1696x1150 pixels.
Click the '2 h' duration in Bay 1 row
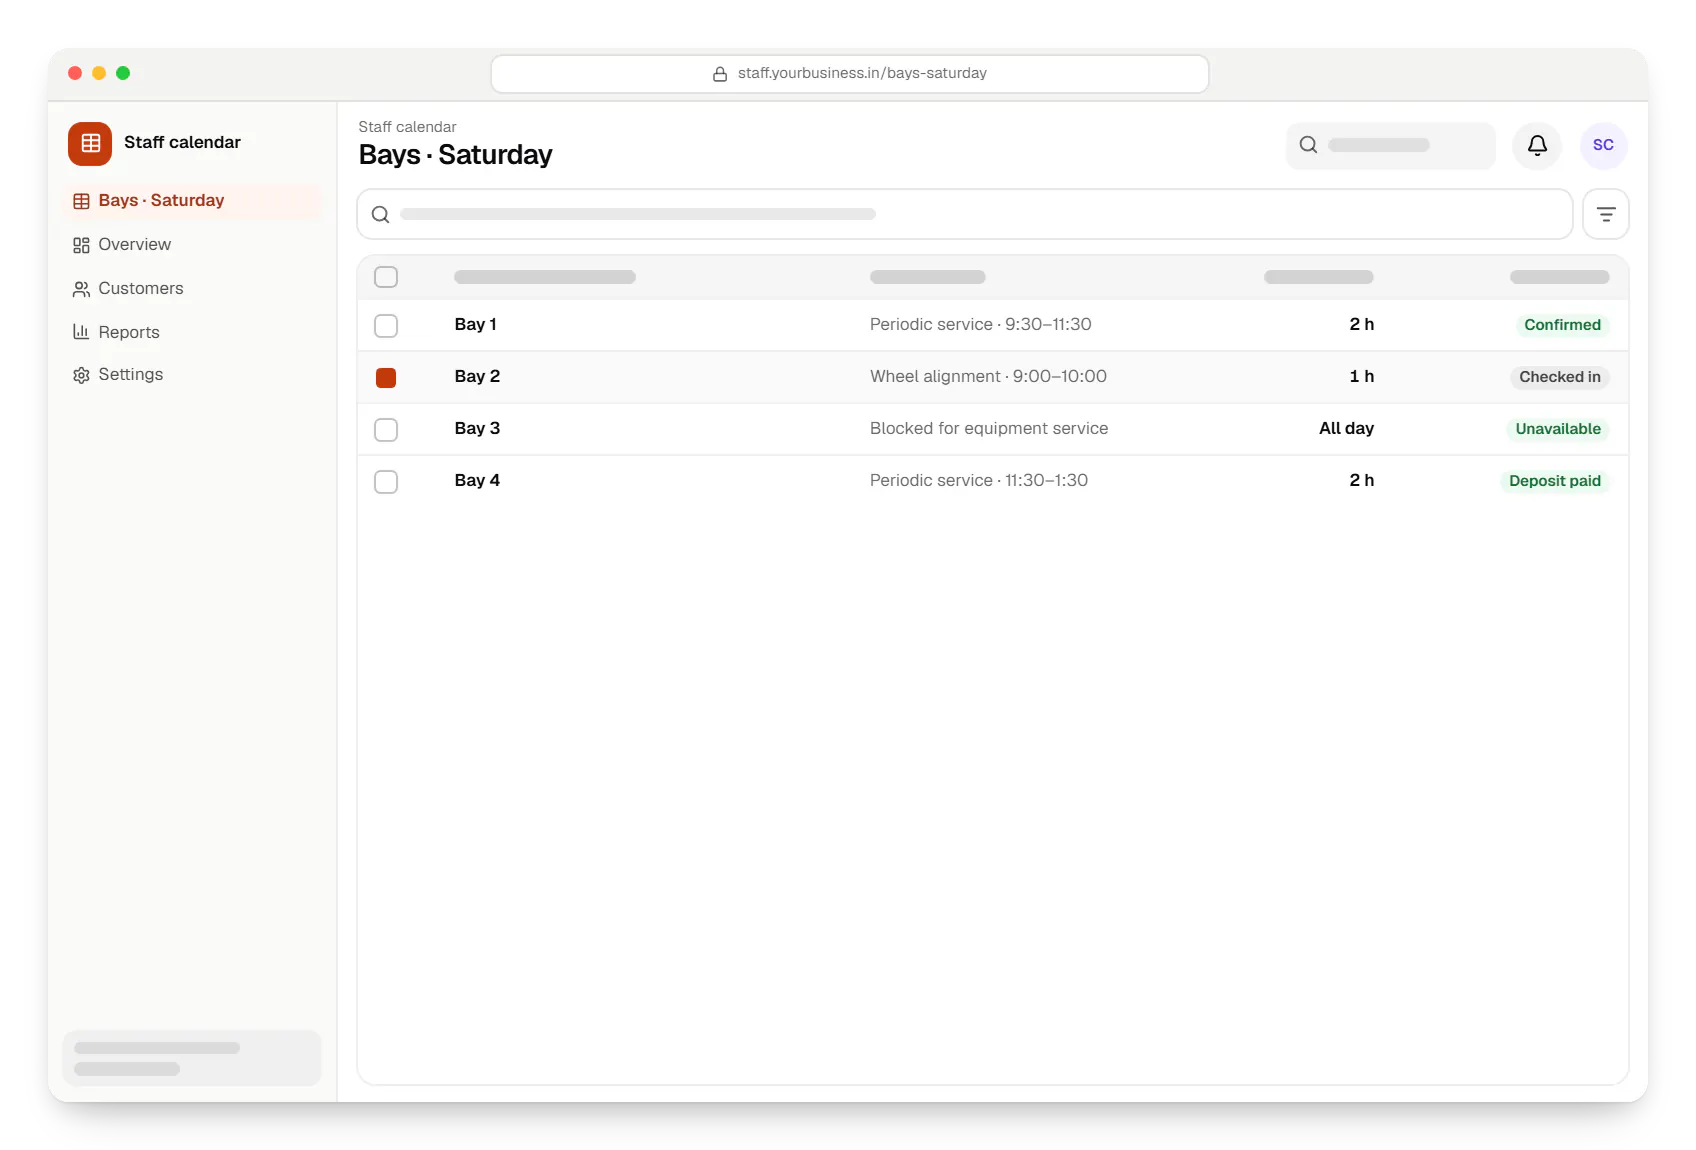tap(1362, 325)
